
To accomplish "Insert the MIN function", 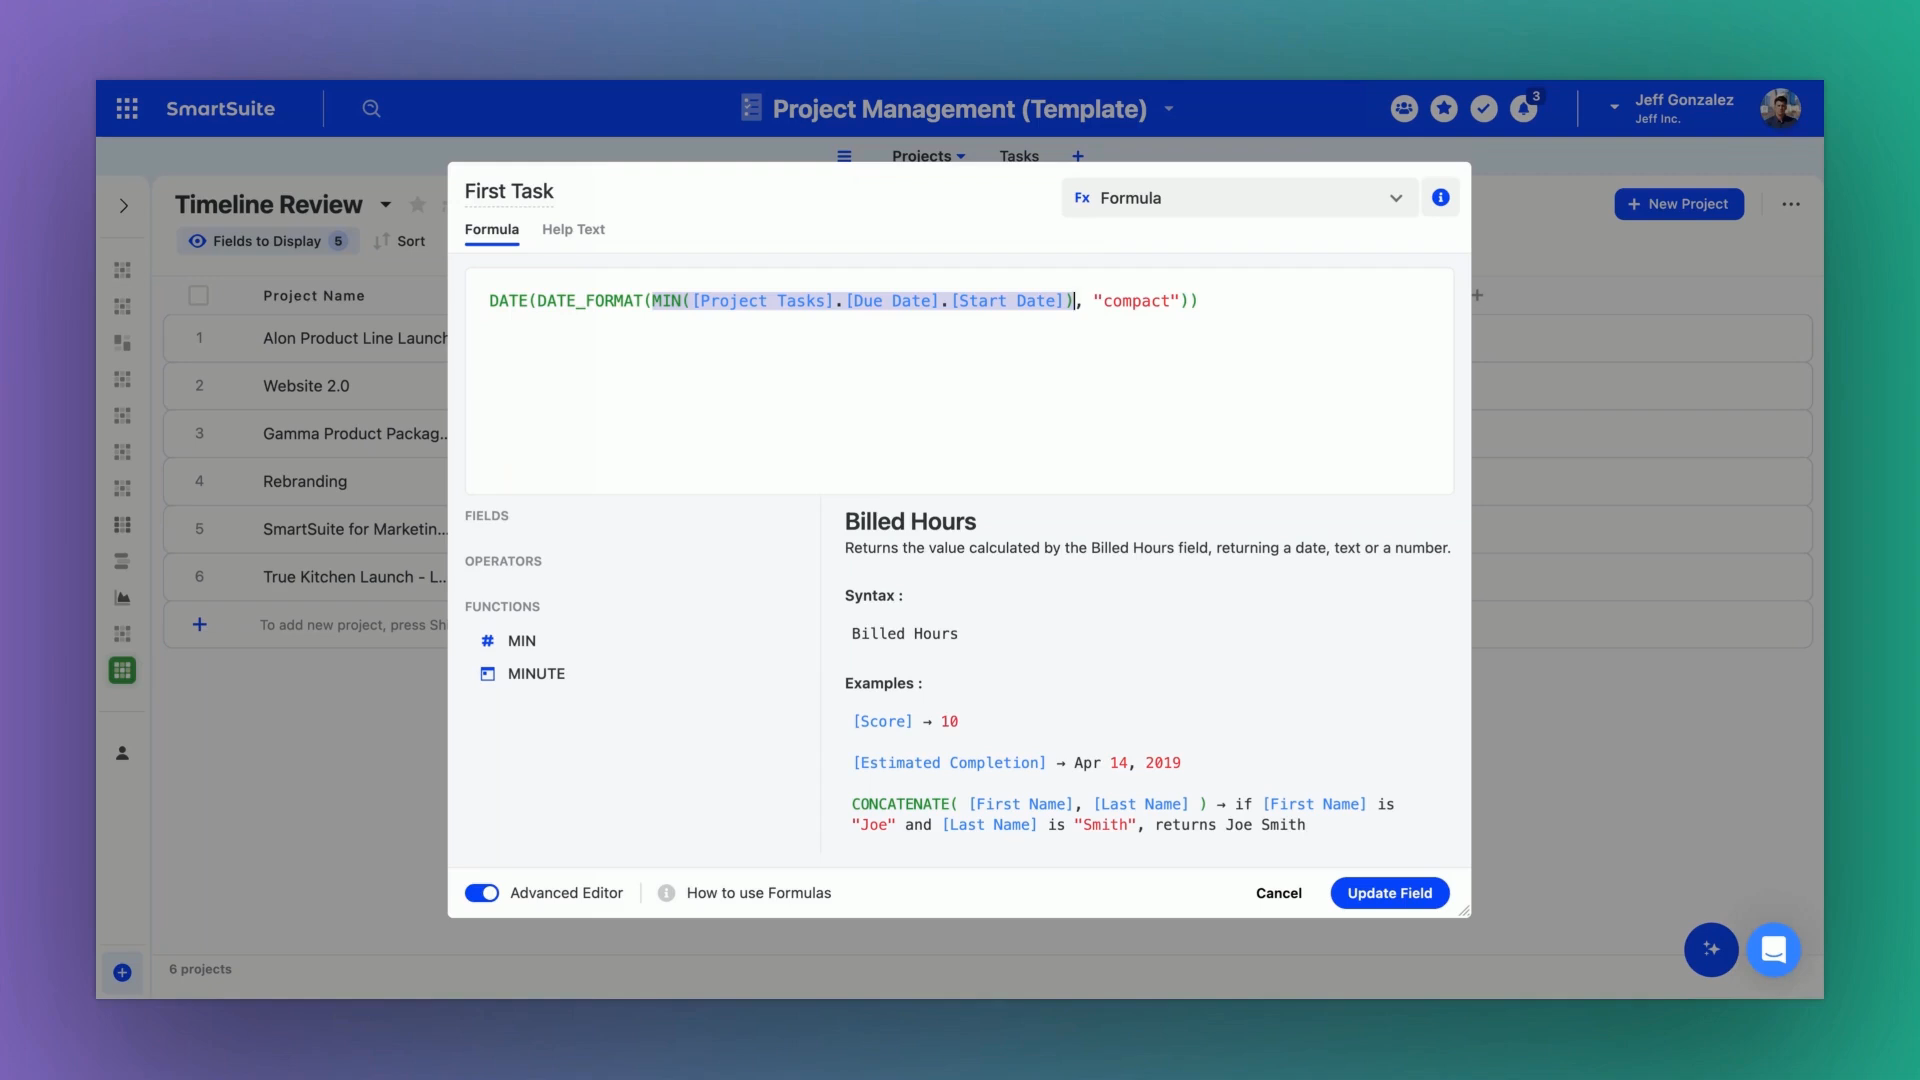I will [x=521, y=641].
